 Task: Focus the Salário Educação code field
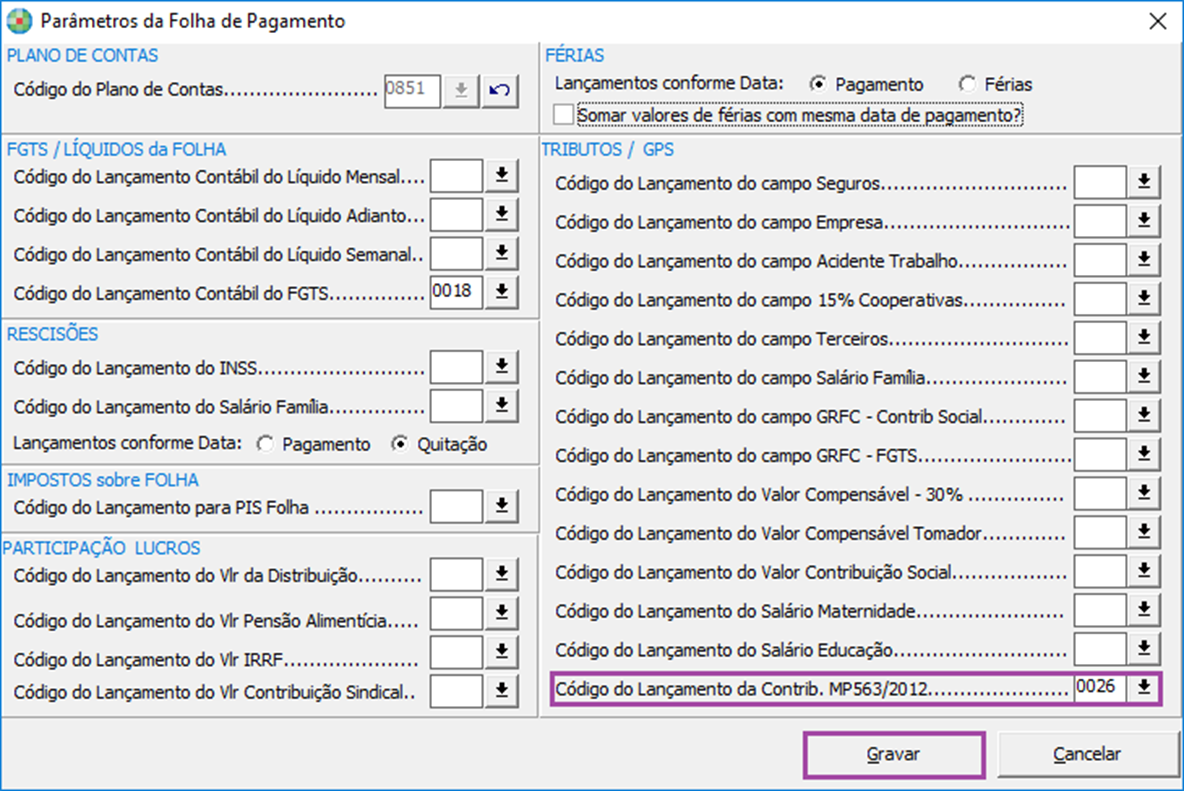pos(1100,649)
